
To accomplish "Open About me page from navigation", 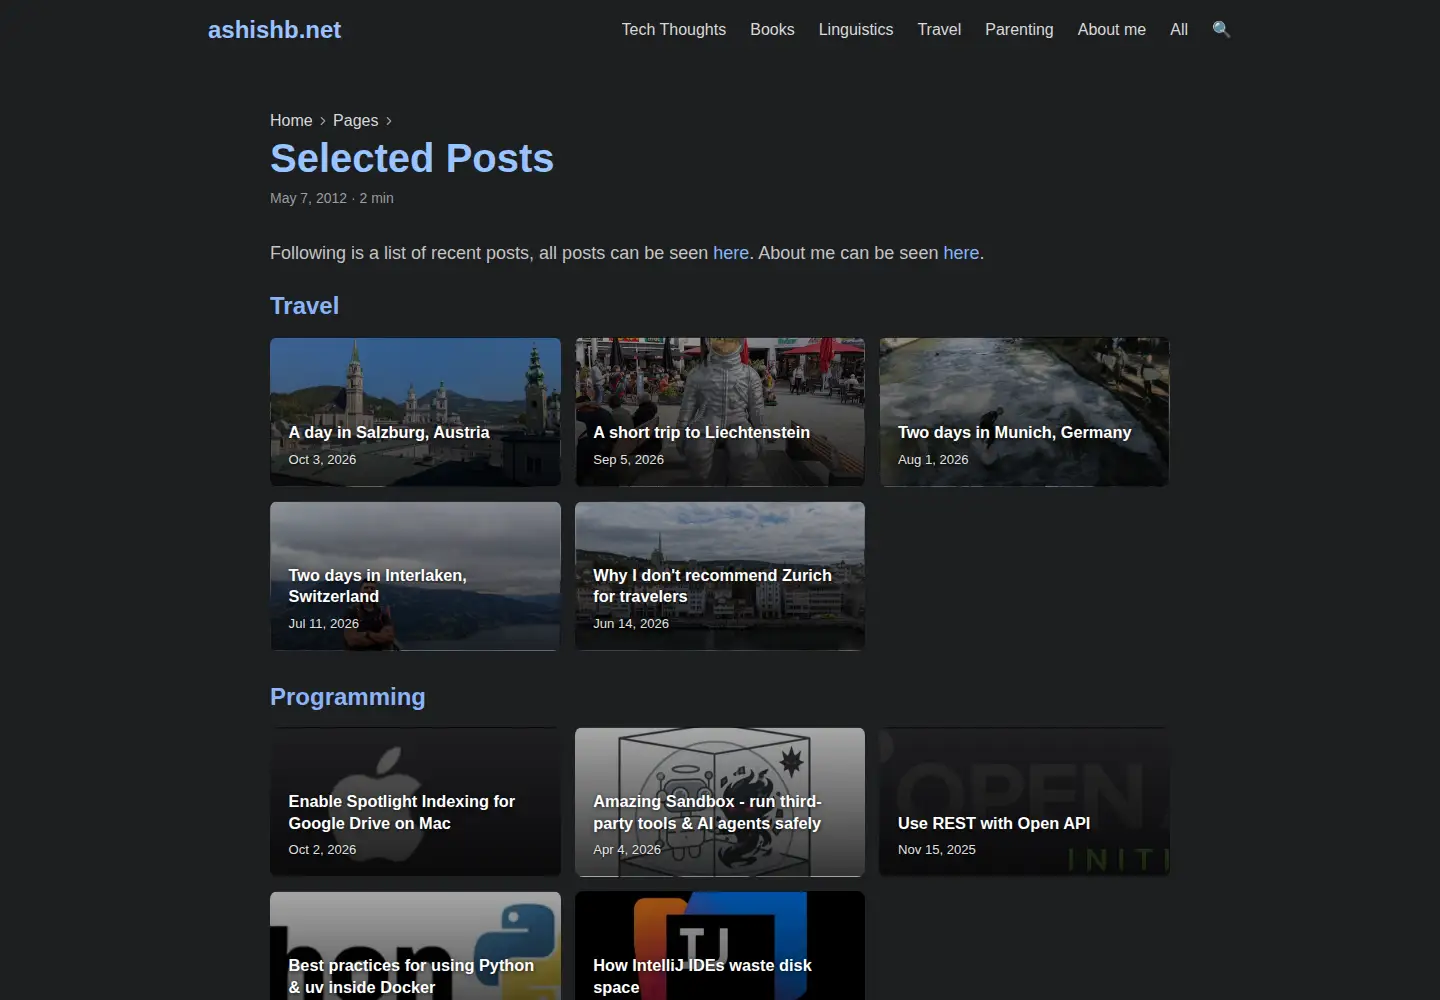I will pyautogui.click(x=1111, y=29).
